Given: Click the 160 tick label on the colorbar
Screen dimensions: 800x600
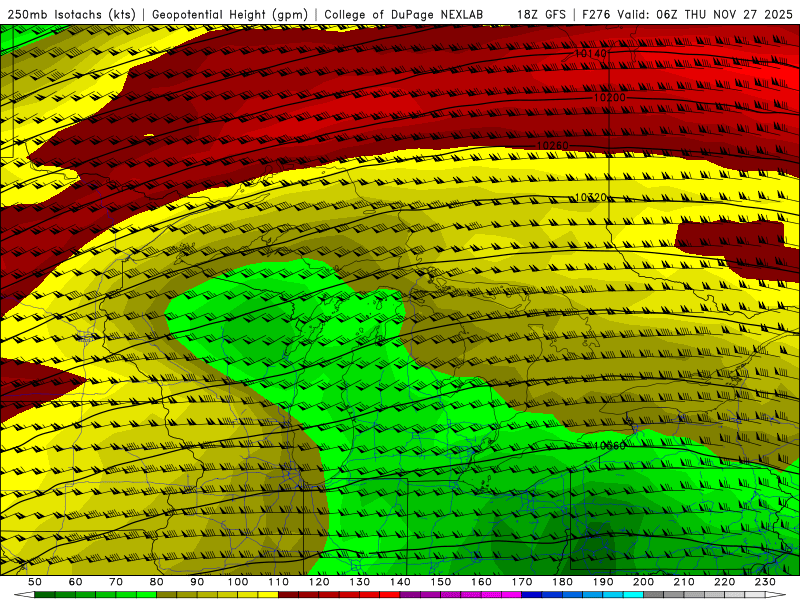Looking at the screenshot, I should coord(482,582).
